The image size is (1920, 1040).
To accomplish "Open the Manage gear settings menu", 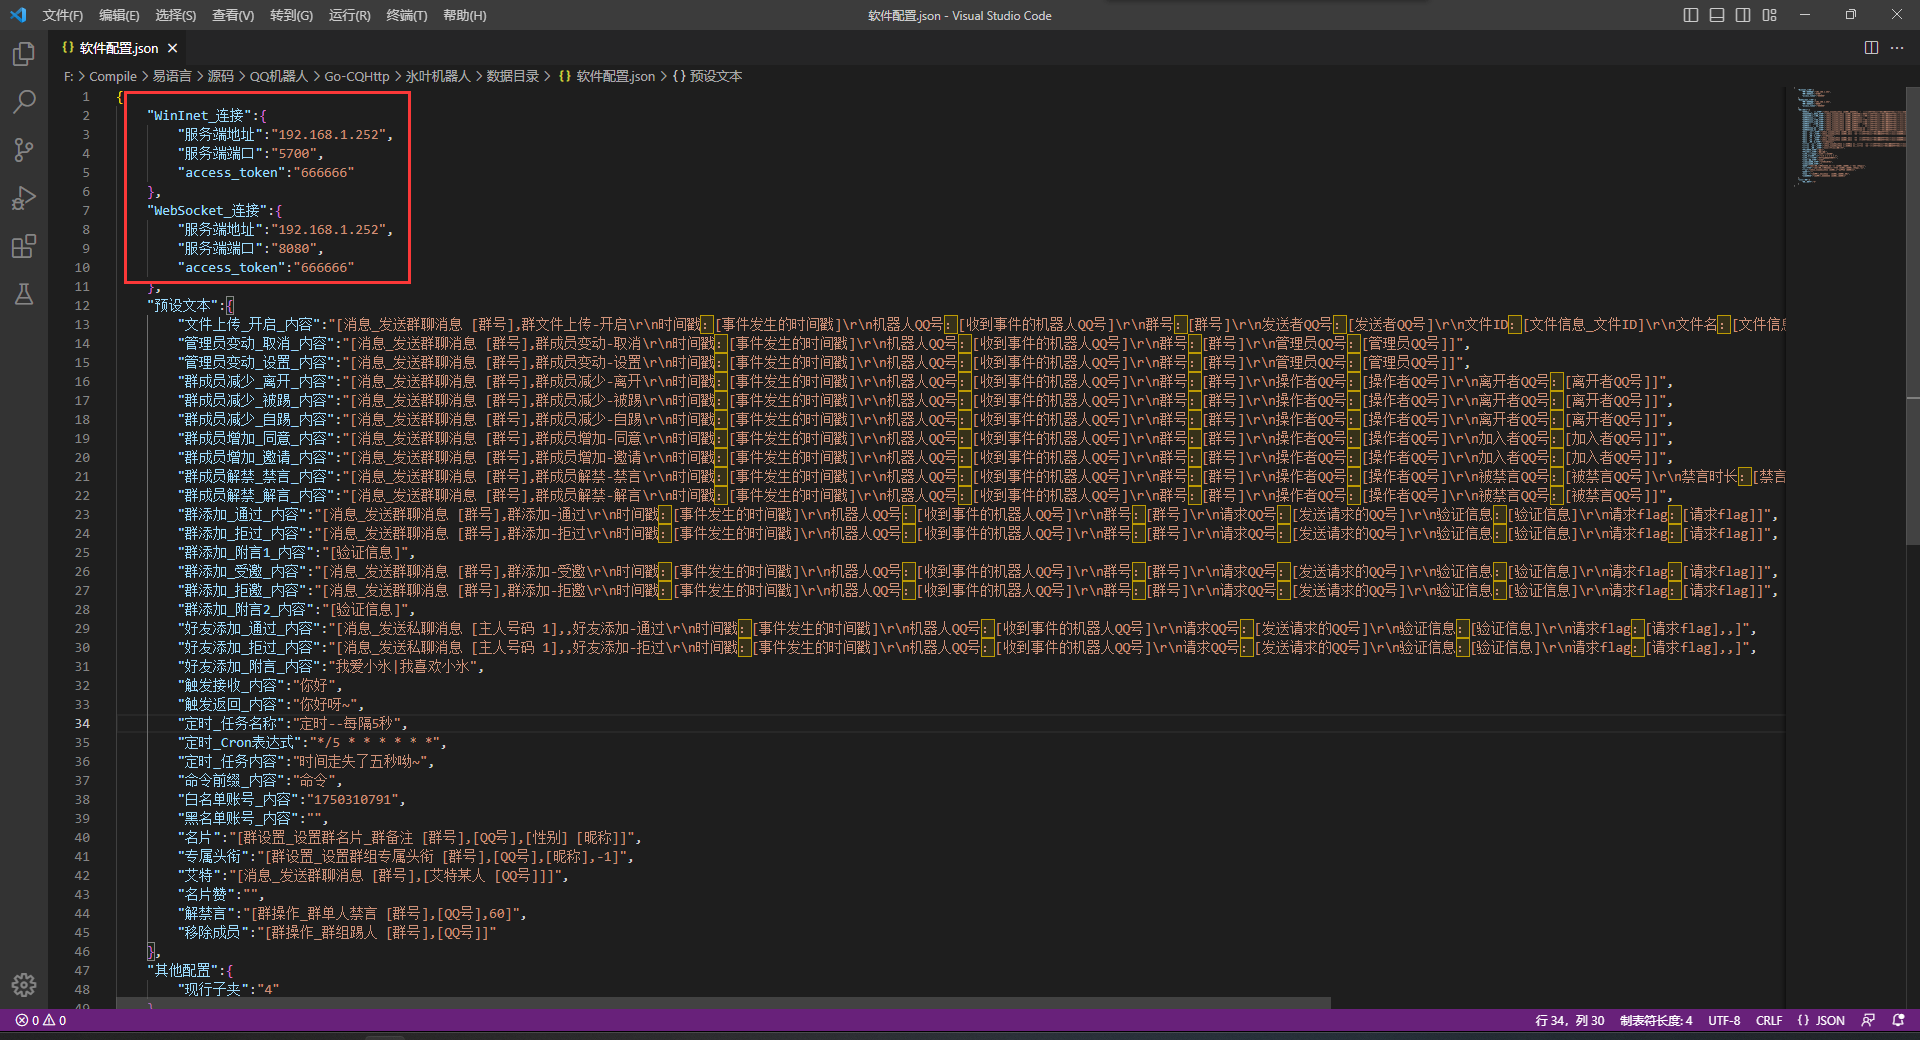I will pos(24,985).
